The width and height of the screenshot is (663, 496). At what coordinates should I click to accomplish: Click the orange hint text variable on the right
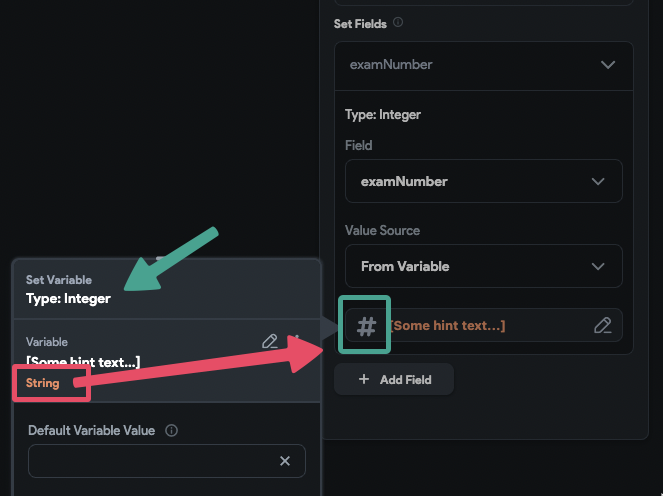pos(447,326)
